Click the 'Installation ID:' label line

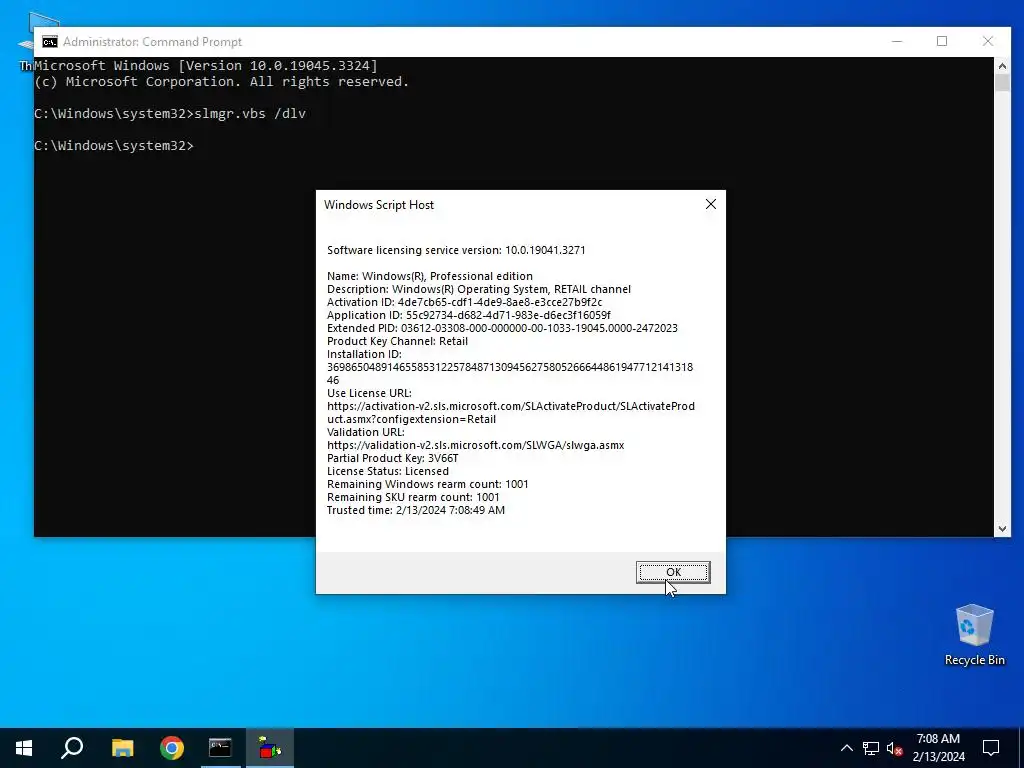[364, 354]
